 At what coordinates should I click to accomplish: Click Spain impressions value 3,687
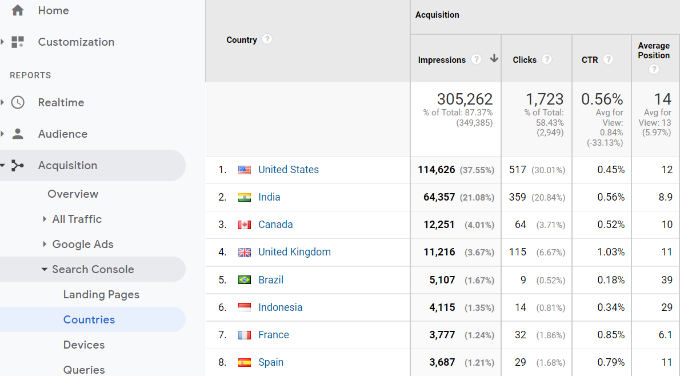[442, 362]
